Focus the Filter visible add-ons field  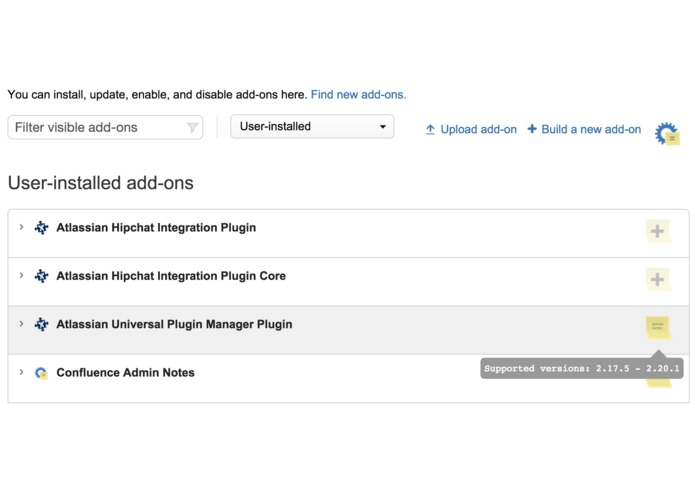pos(105,128)
